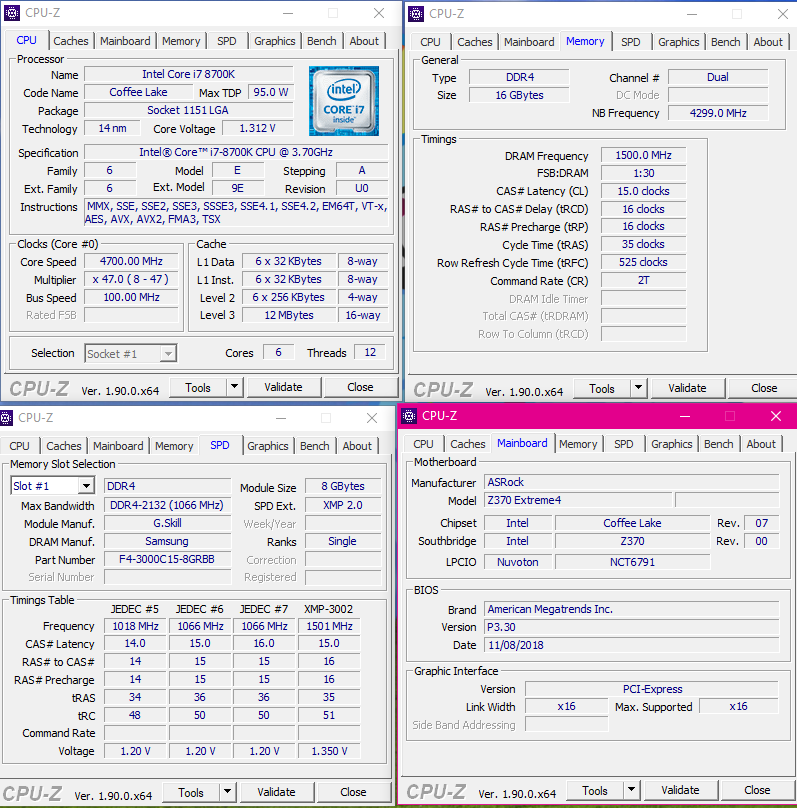Click the G.Skill module manufacturer value
The height and width of the screenshot is (808, 797).
[x=167, y=523]
